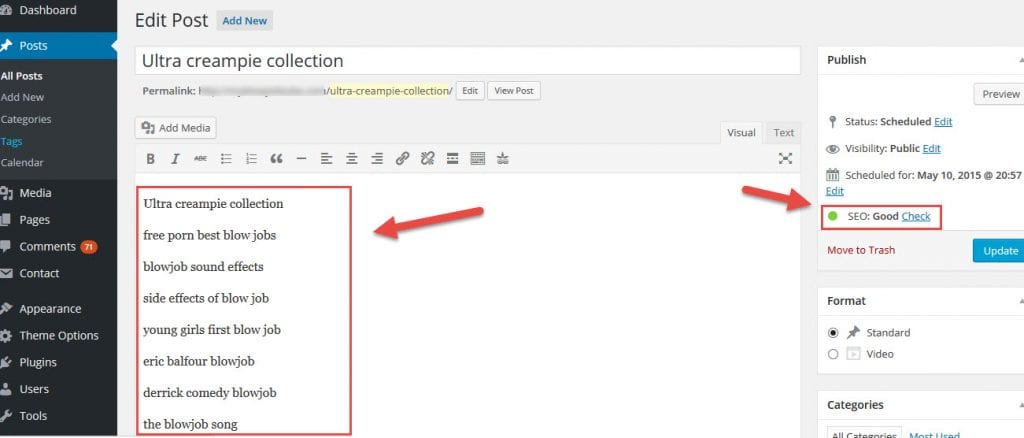Viewport: 1024px width, 438px height.
Task: Click the remove link icon
Action: click(427, 158)
